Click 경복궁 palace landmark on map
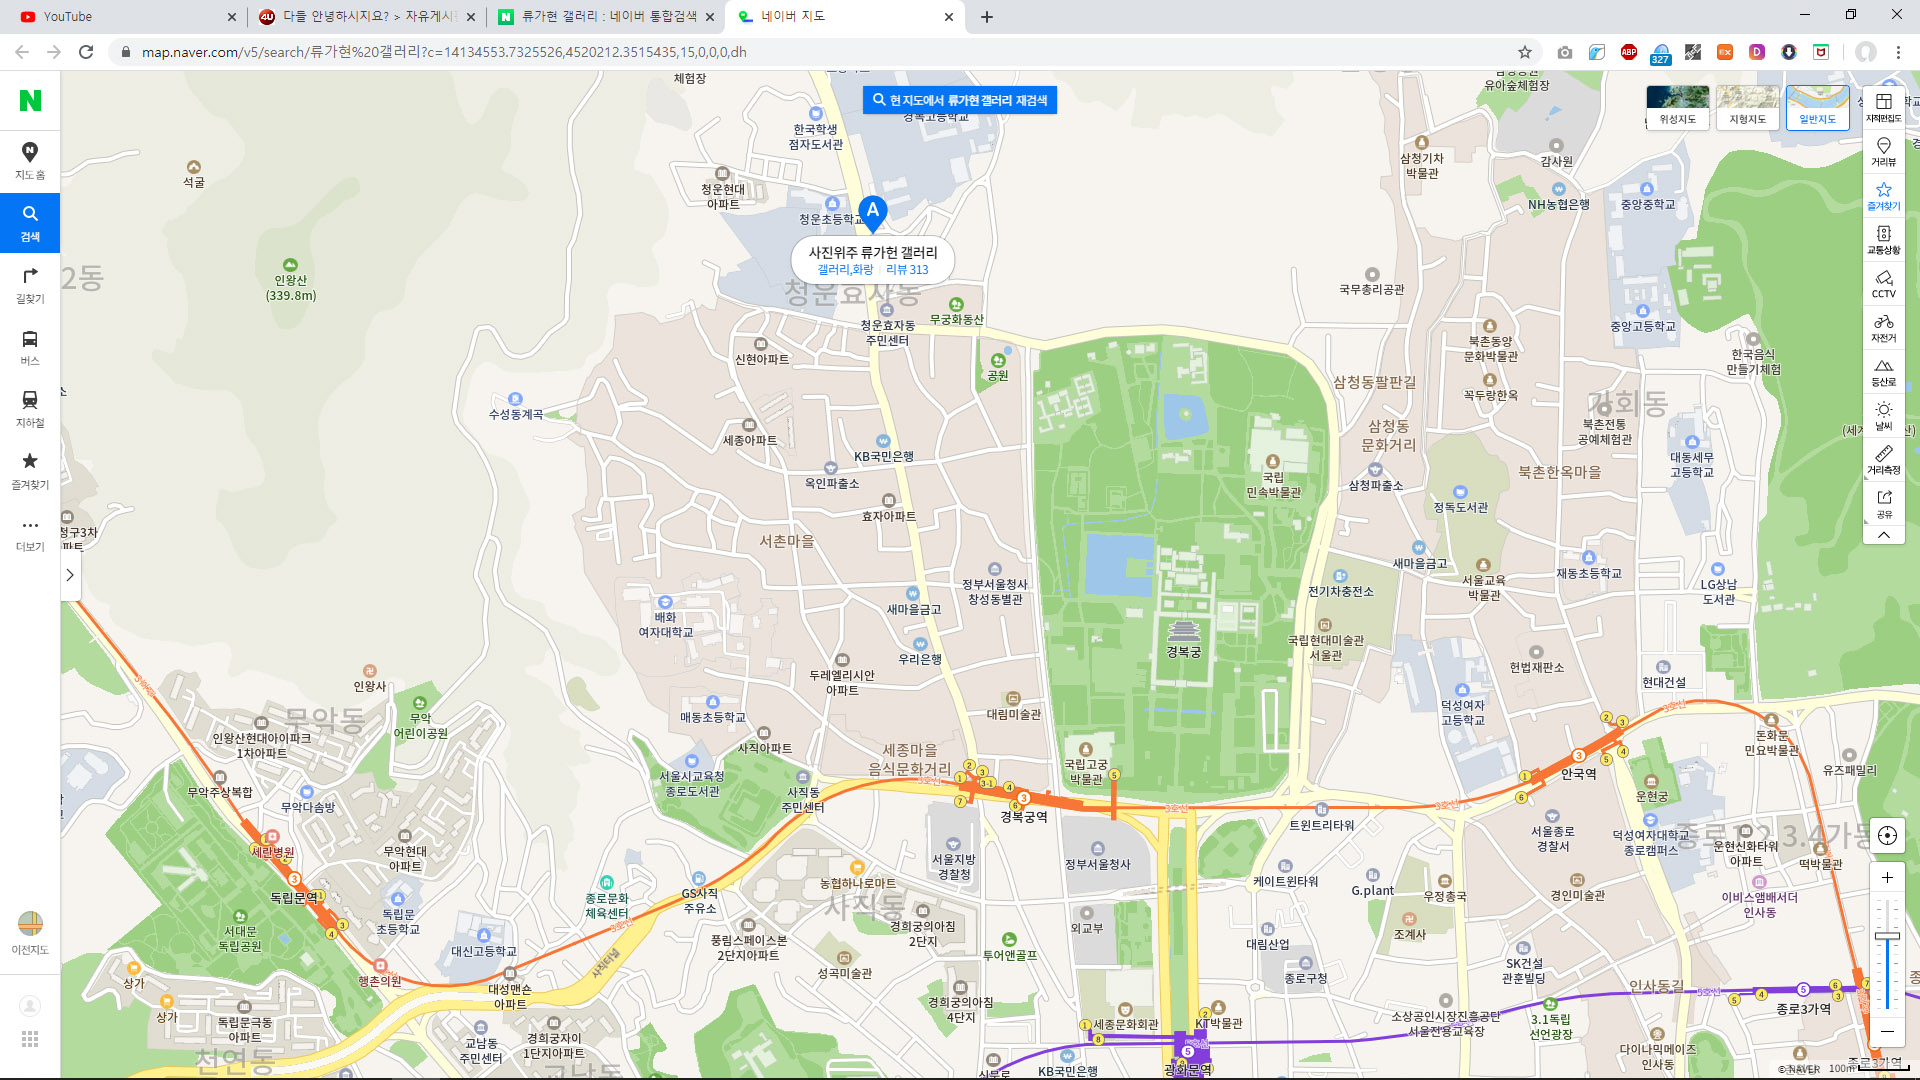1920x1080 pixels. point(1183,640)
